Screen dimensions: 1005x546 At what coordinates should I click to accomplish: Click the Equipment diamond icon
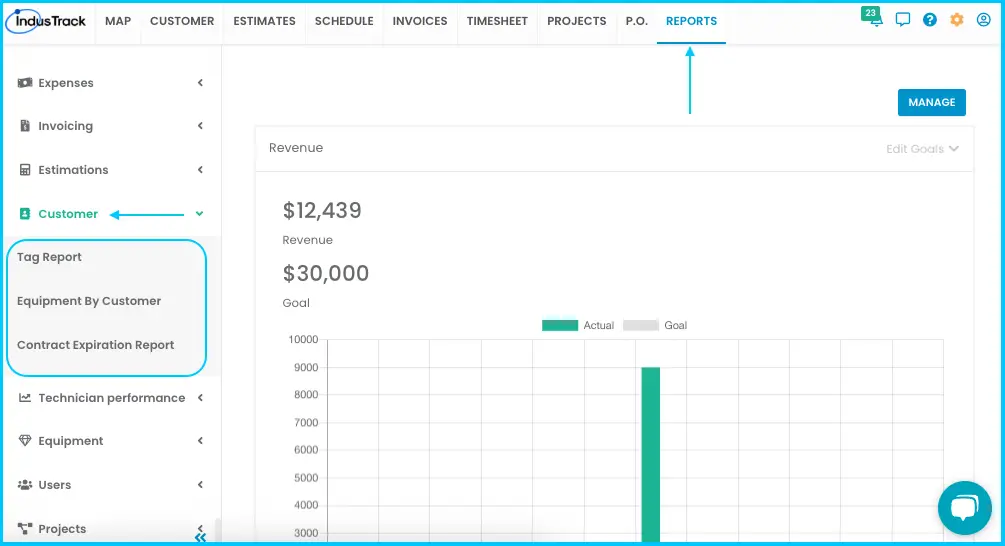(x=25, y=441)
